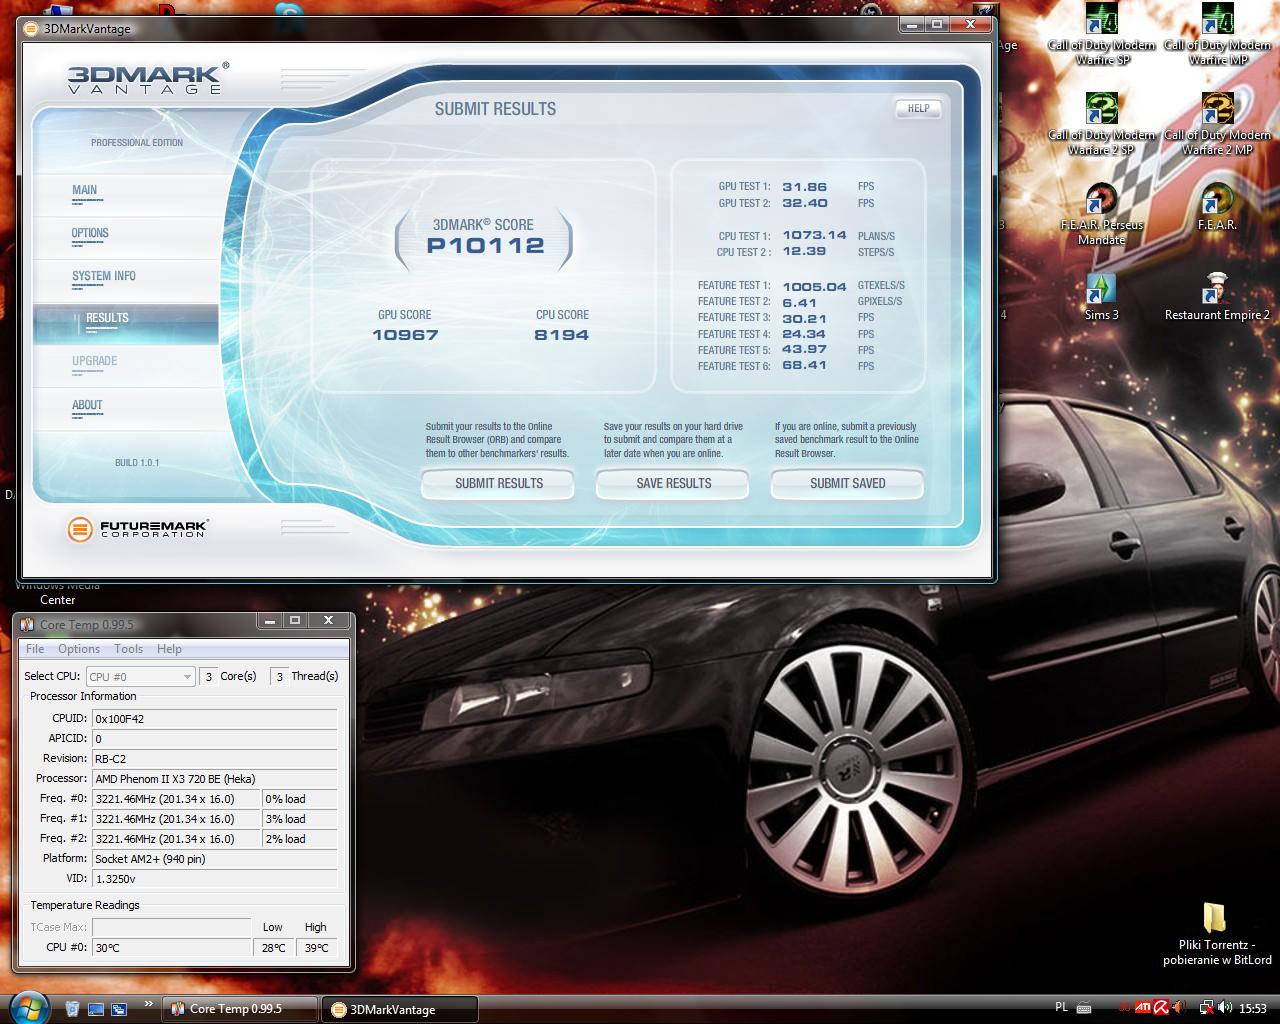1280x1024 pixels.
Task: Open Call of Duty Modern Warfare SP shortcut
Action: (x=1102, y=35)
